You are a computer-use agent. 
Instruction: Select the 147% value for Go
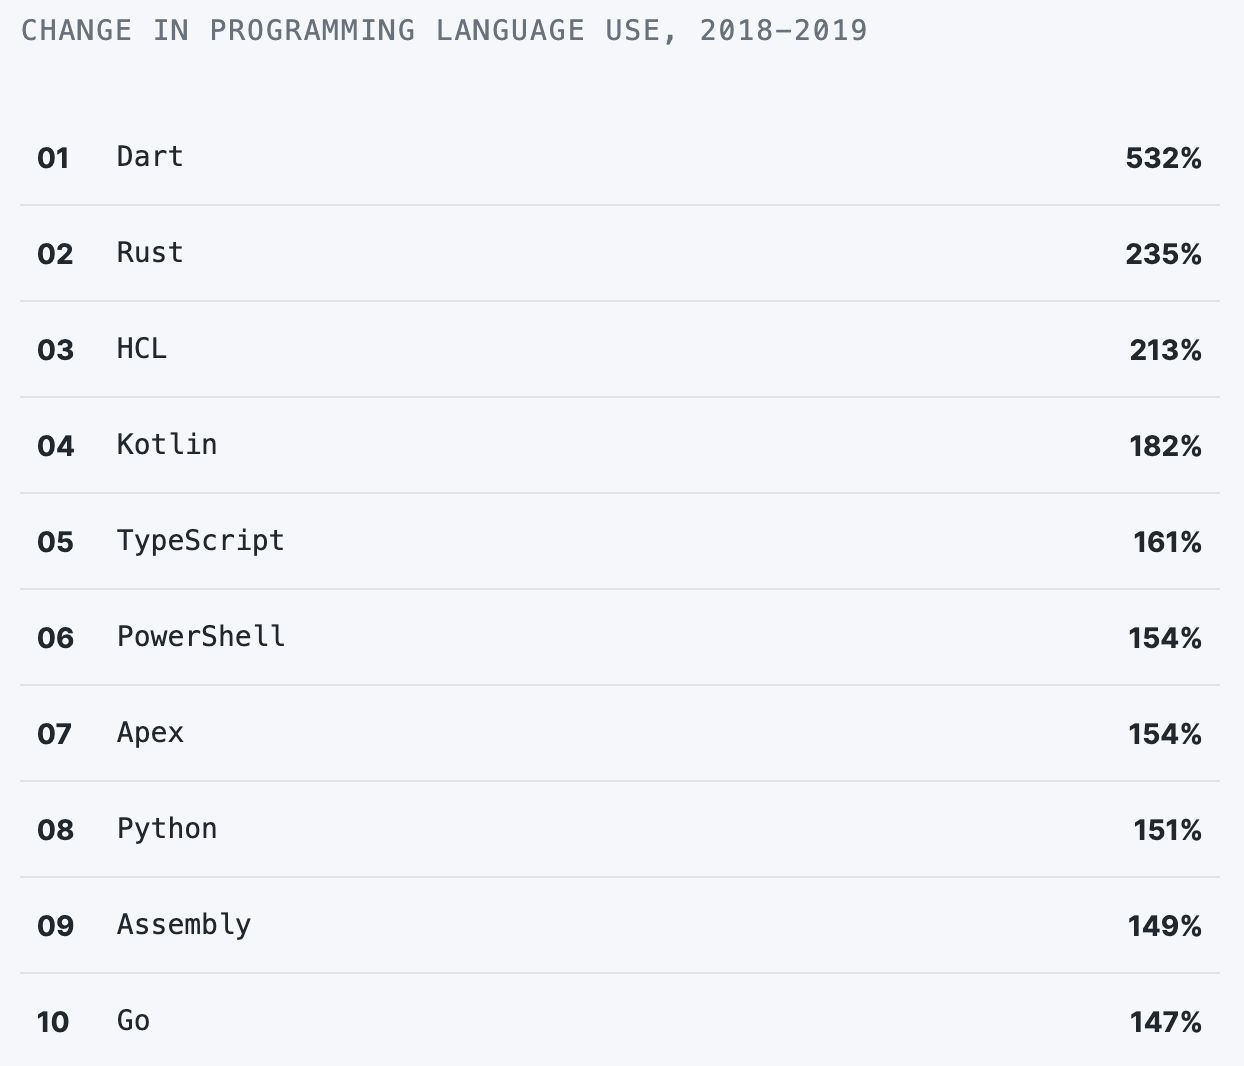pyautogui.click(x=1165, y=1022)
